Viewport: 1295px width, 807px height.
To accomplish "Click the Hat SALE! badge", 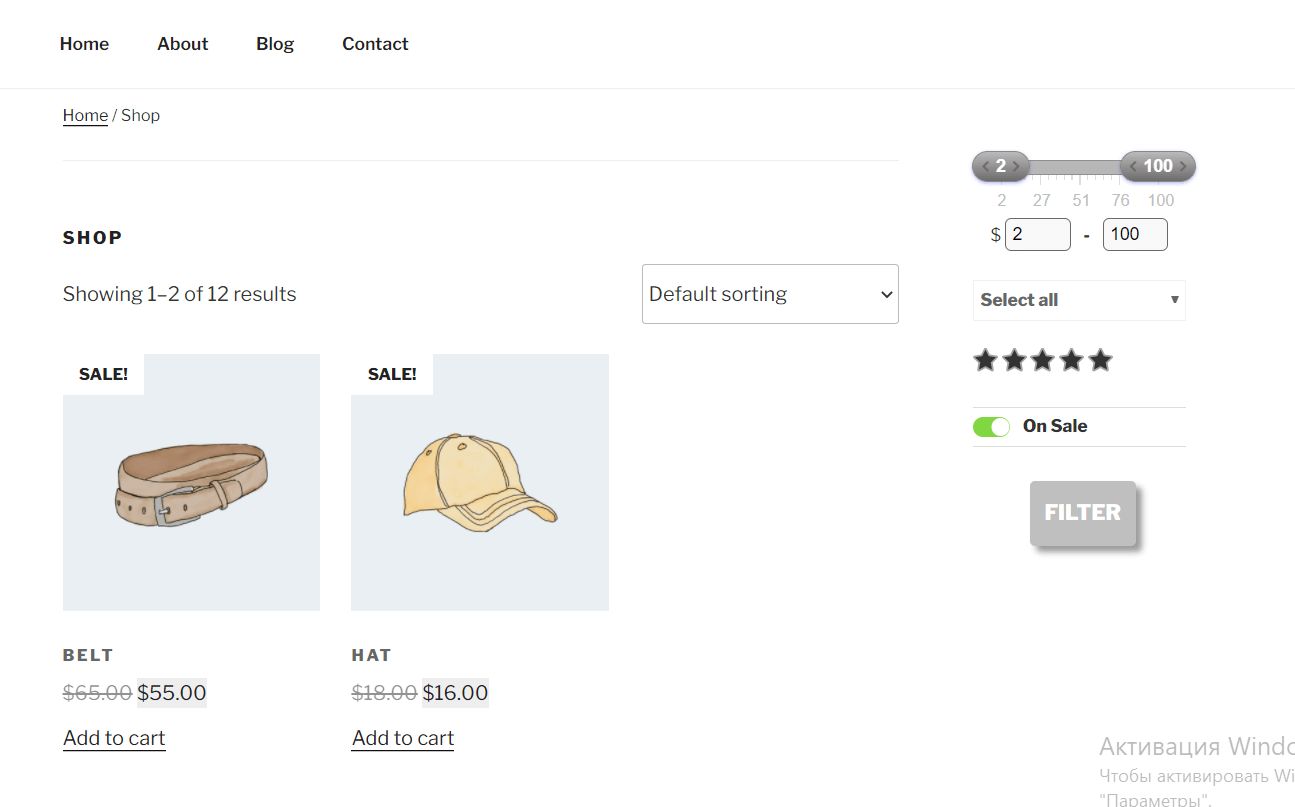I will 392,374.
